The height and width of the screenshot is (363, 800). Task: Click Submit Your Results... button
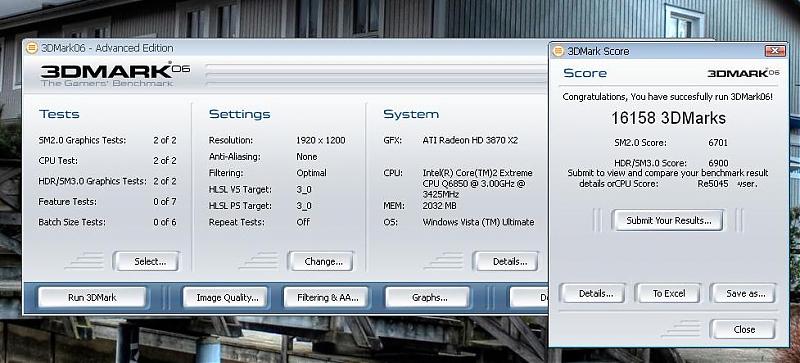click(x=668, y=221)
